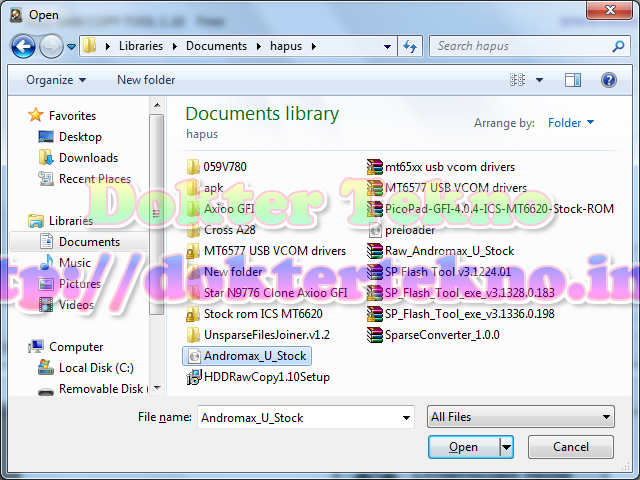Open Removable Disk in the navigation pane
The image size is (640, 480).
pyautogui.click(x=93, y=389)
